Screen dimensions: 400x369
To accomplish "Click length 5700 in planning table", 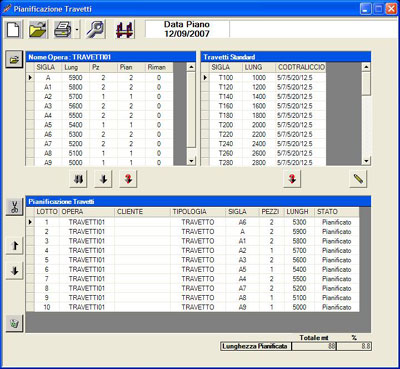I will tap(299, 250).
